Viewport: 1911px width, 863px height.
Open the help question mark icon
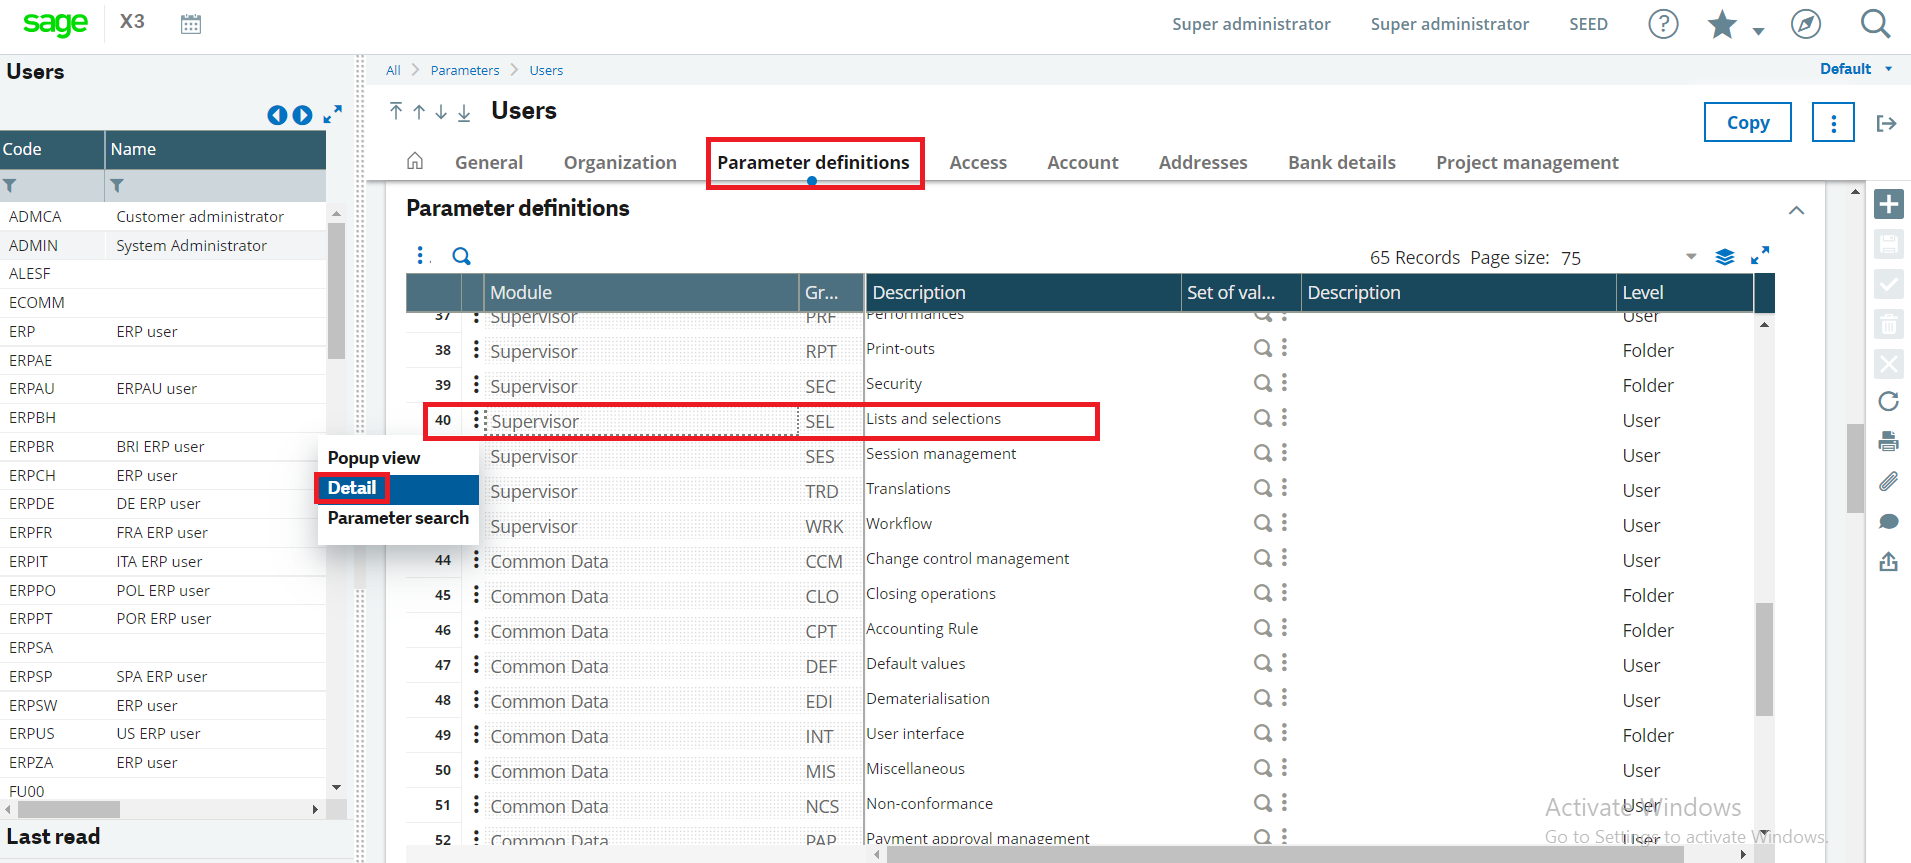(1663, 24)
